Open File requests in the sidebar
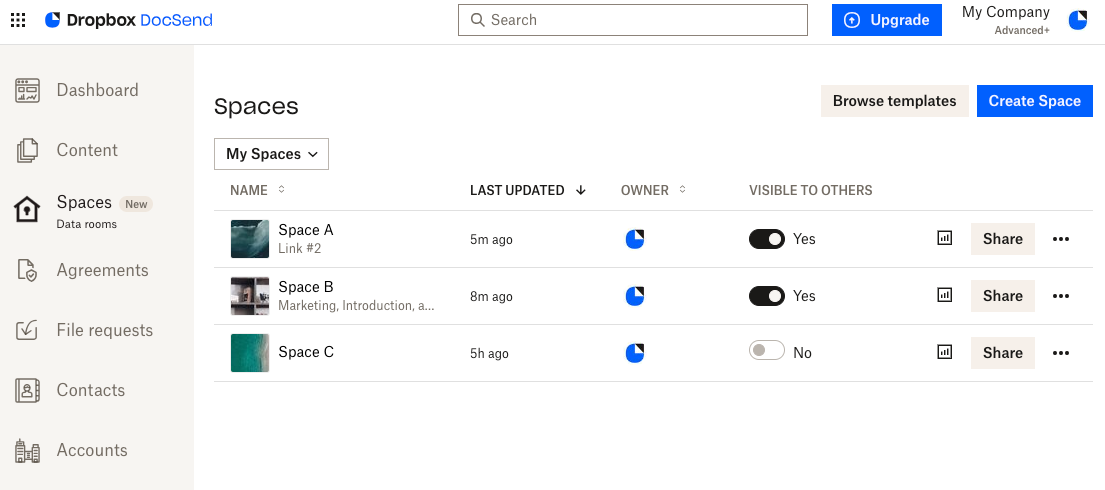Screen dimensions: 1105x490 point(104,330)
